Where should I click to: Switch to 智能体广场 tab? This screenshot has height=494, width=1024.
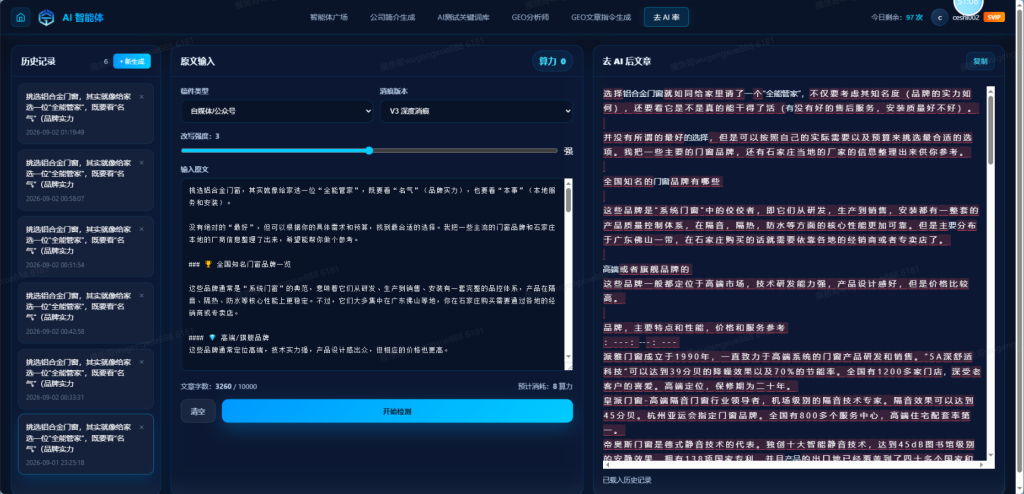tap(328, 18)
